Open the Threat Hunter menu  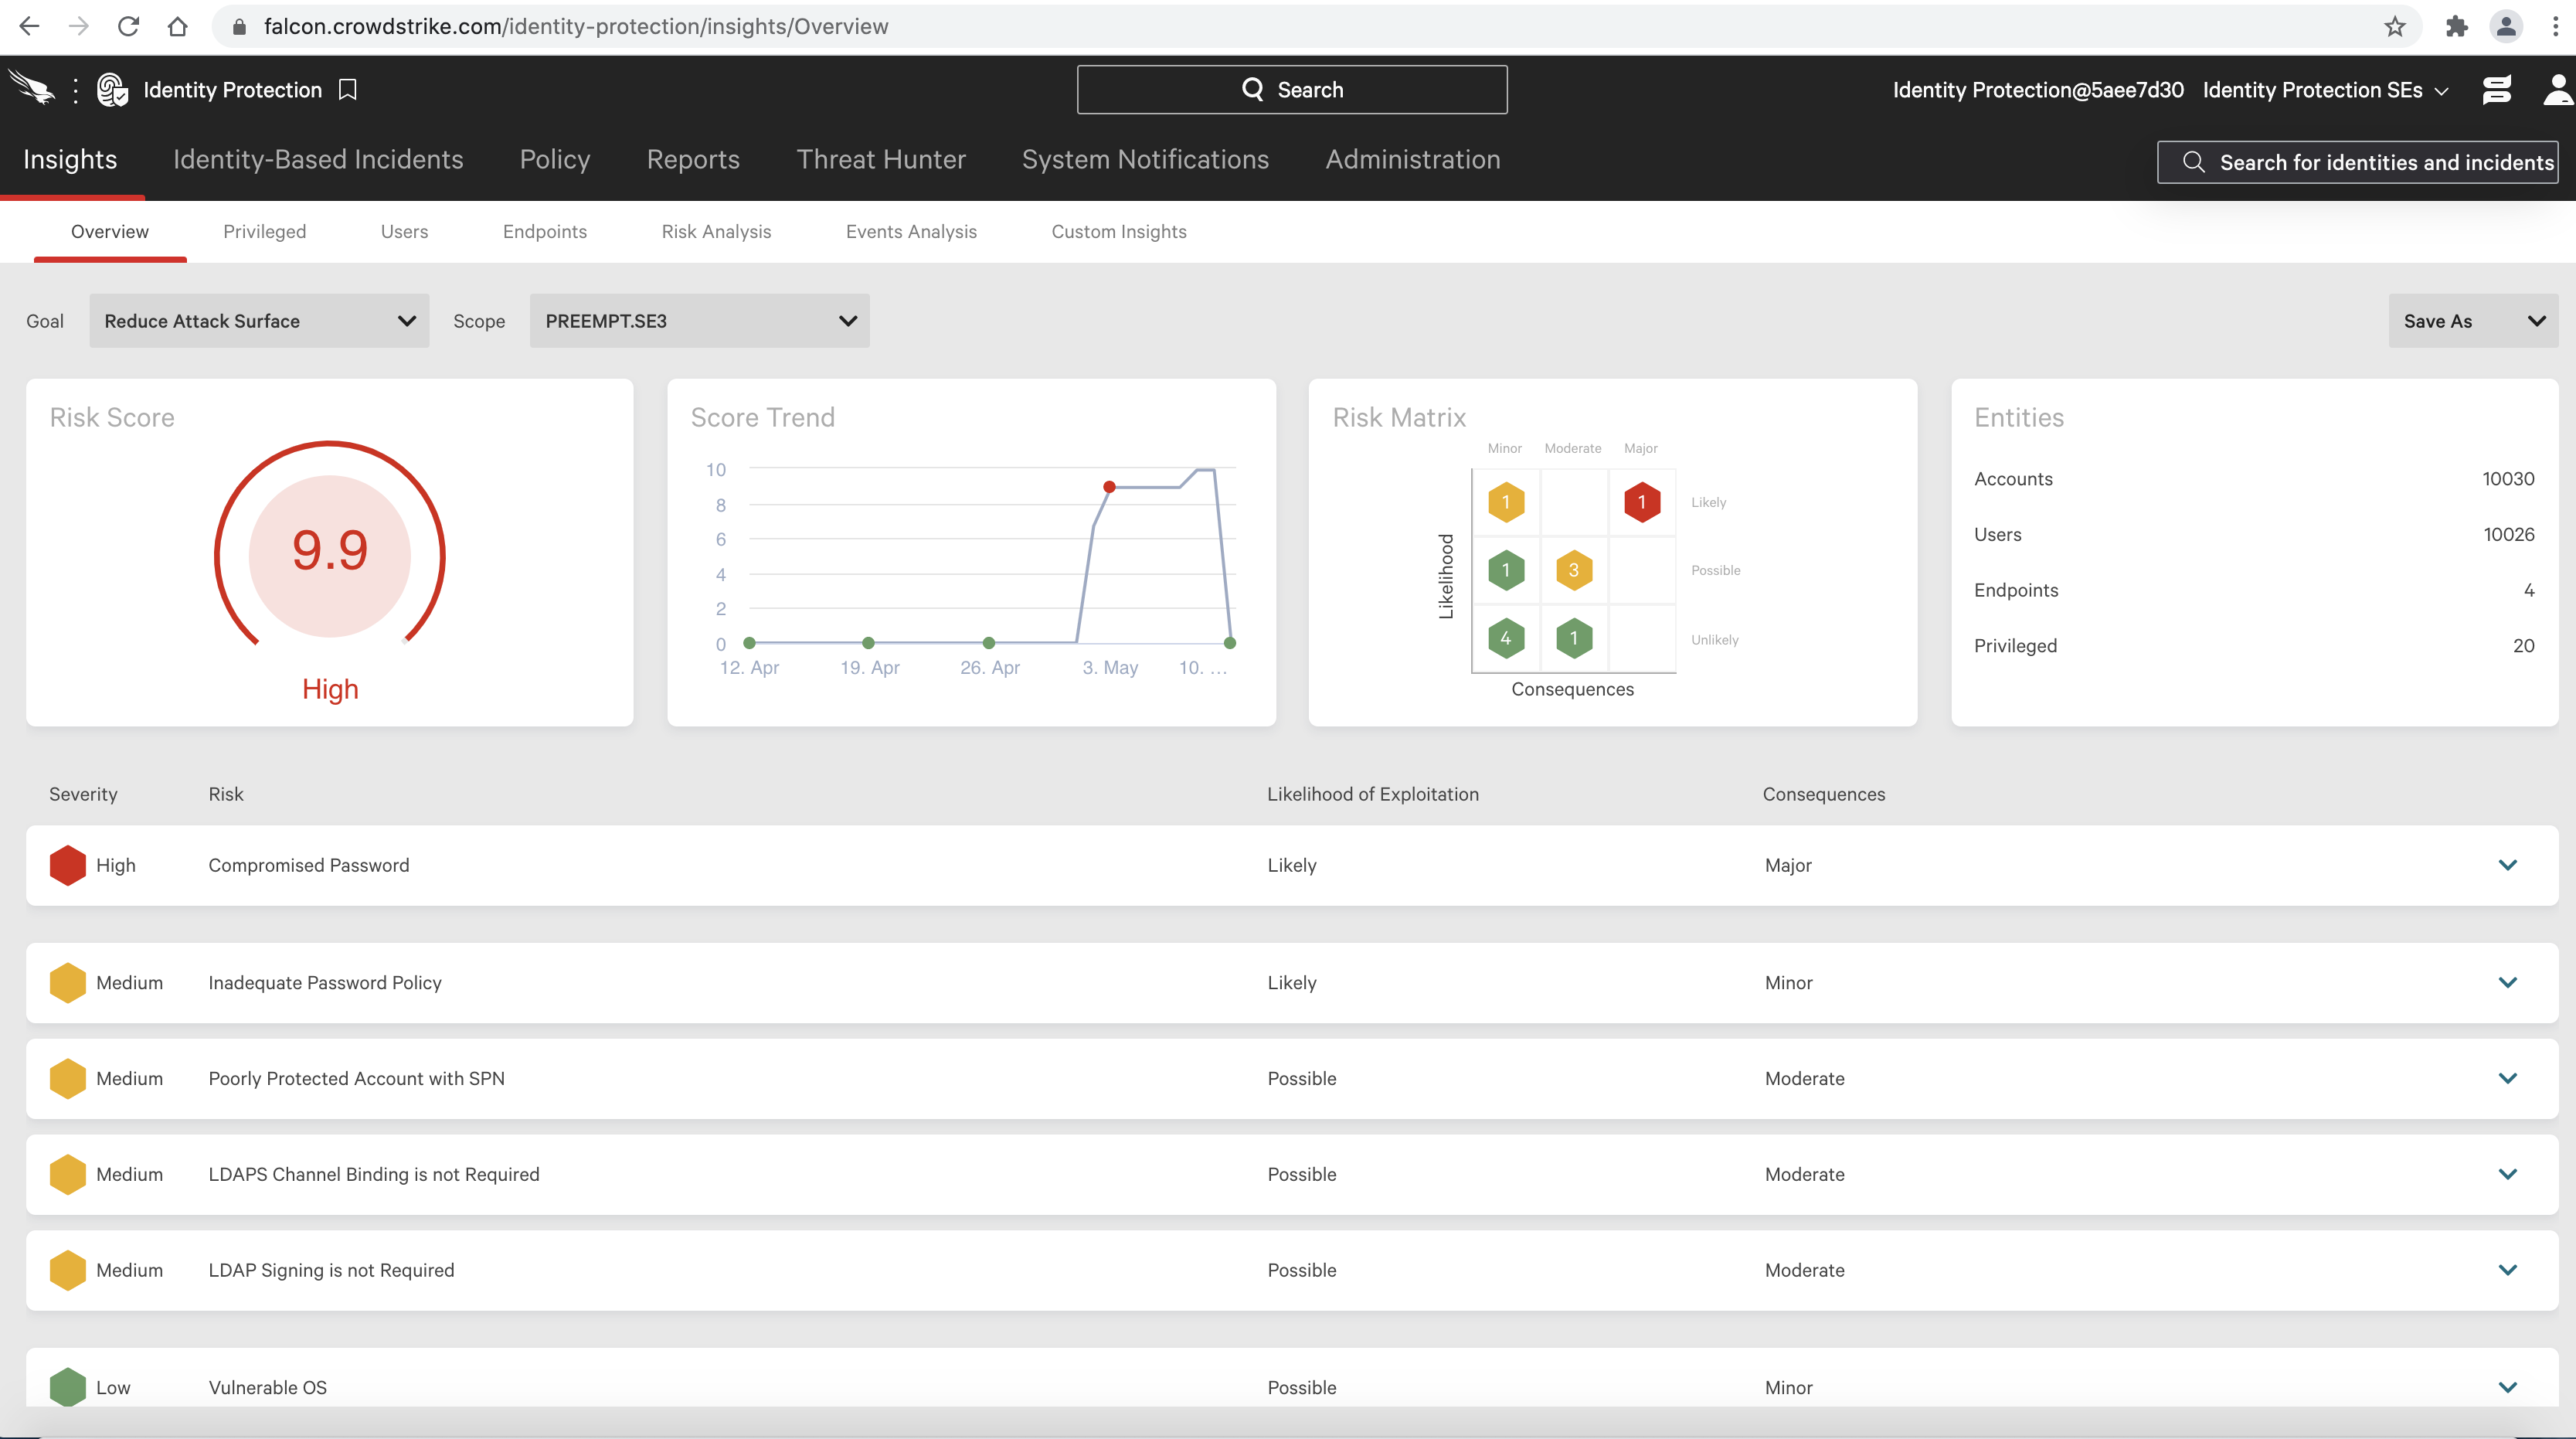(x=881, y=160)
